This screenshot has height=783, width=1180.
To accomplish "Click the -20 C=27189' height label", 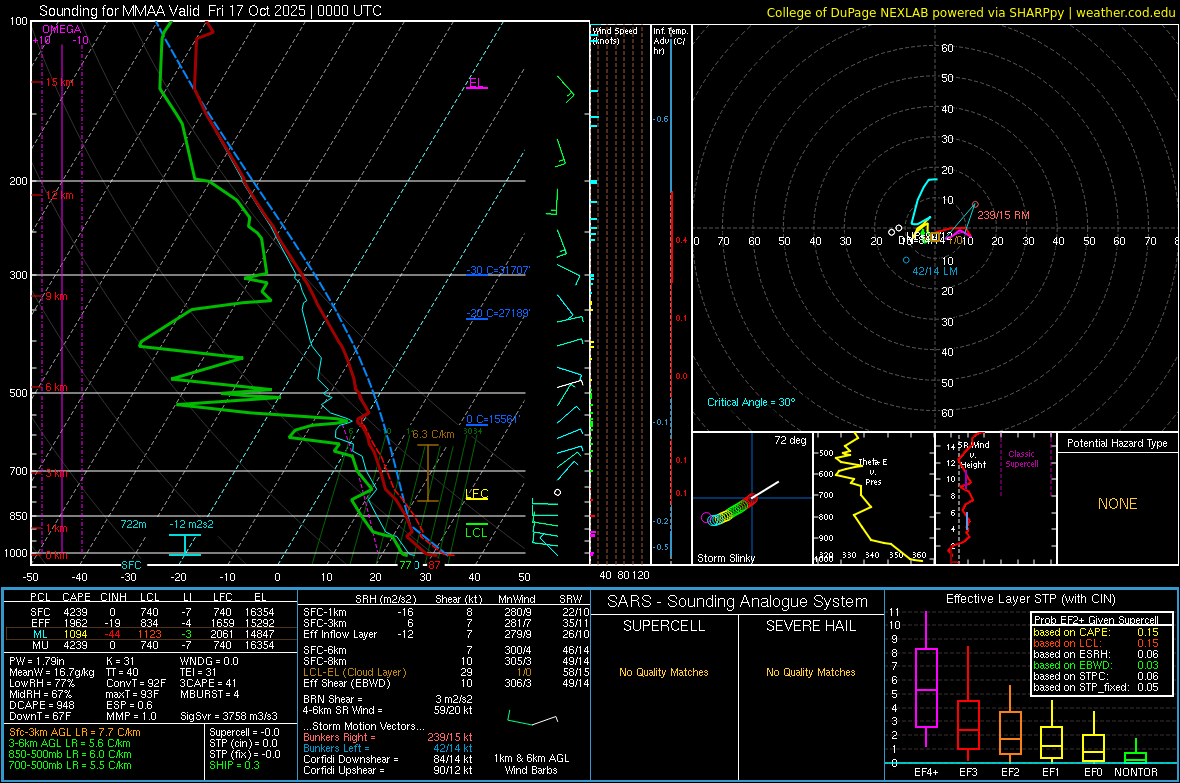I will (x=498, y=312).
